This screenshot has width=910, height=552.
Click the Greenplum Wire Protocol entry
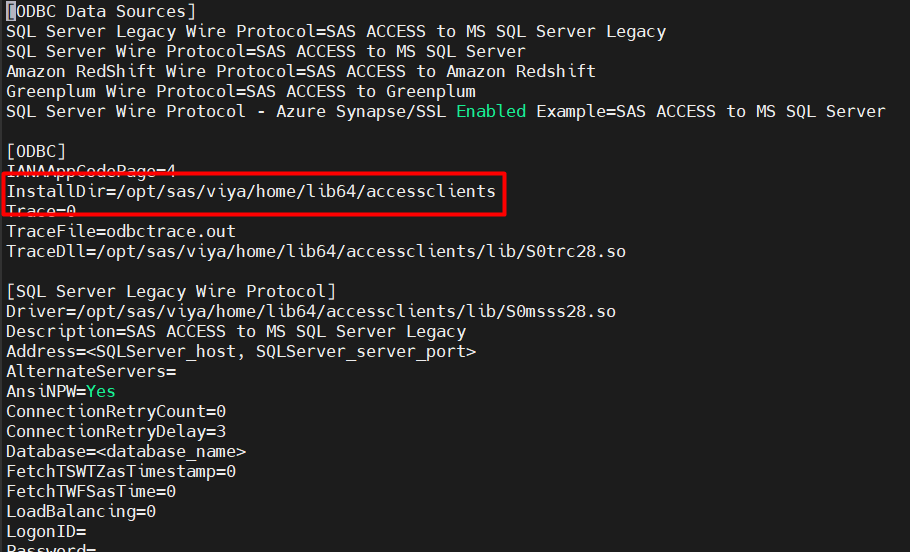pos(241,91)
